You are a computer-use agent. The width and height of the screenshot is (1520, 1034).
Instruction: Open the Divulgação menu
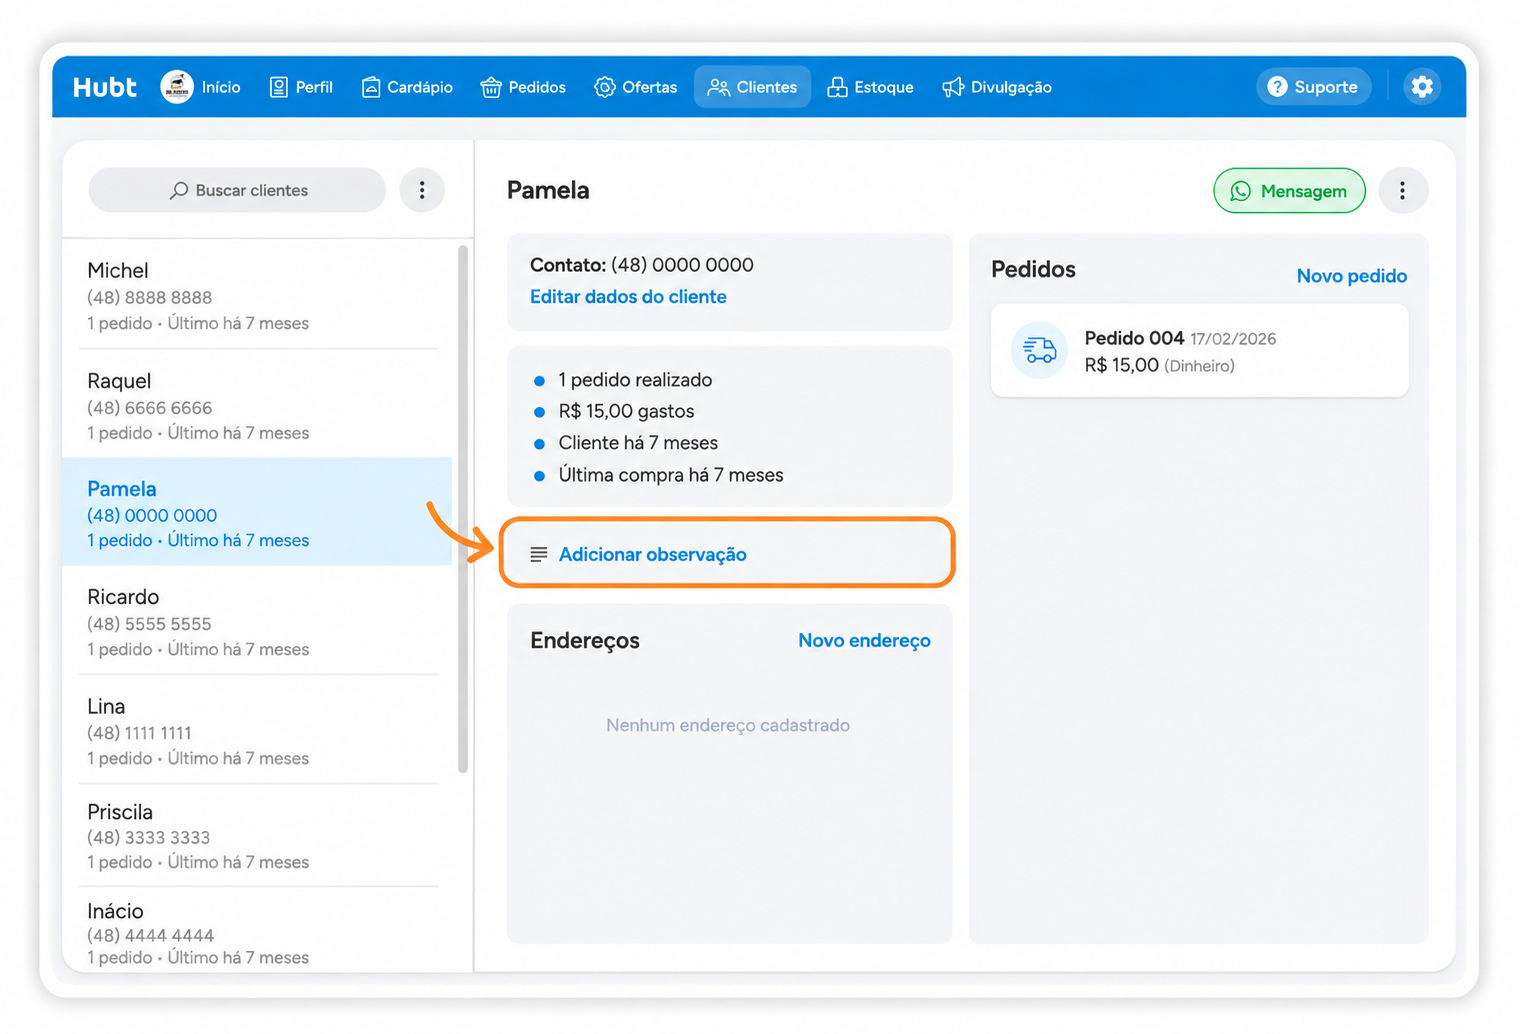(997, 87)
